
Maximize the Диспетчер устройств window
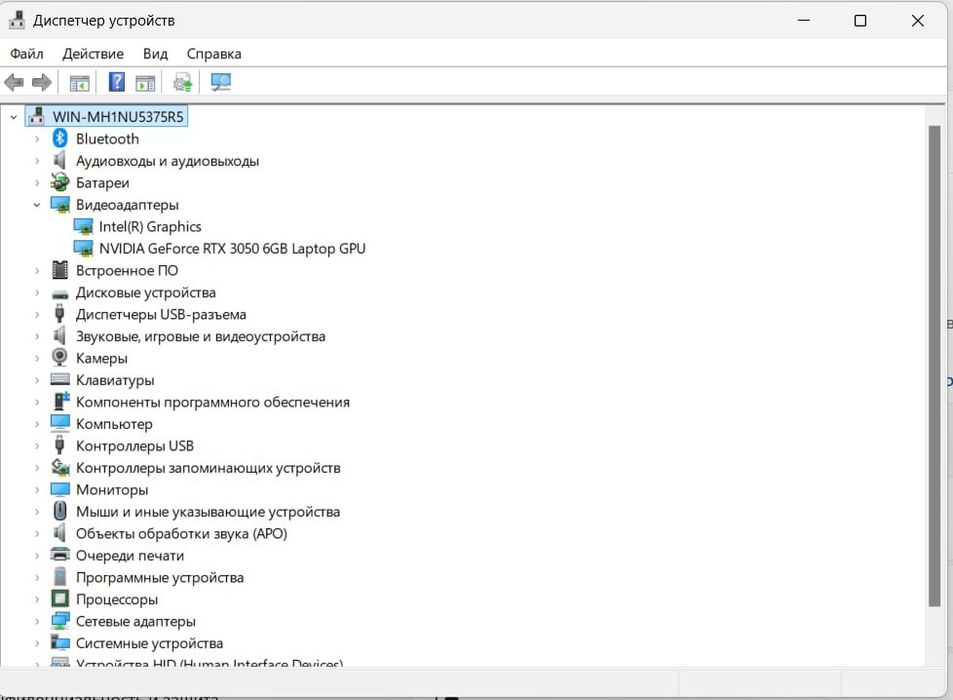860,21
